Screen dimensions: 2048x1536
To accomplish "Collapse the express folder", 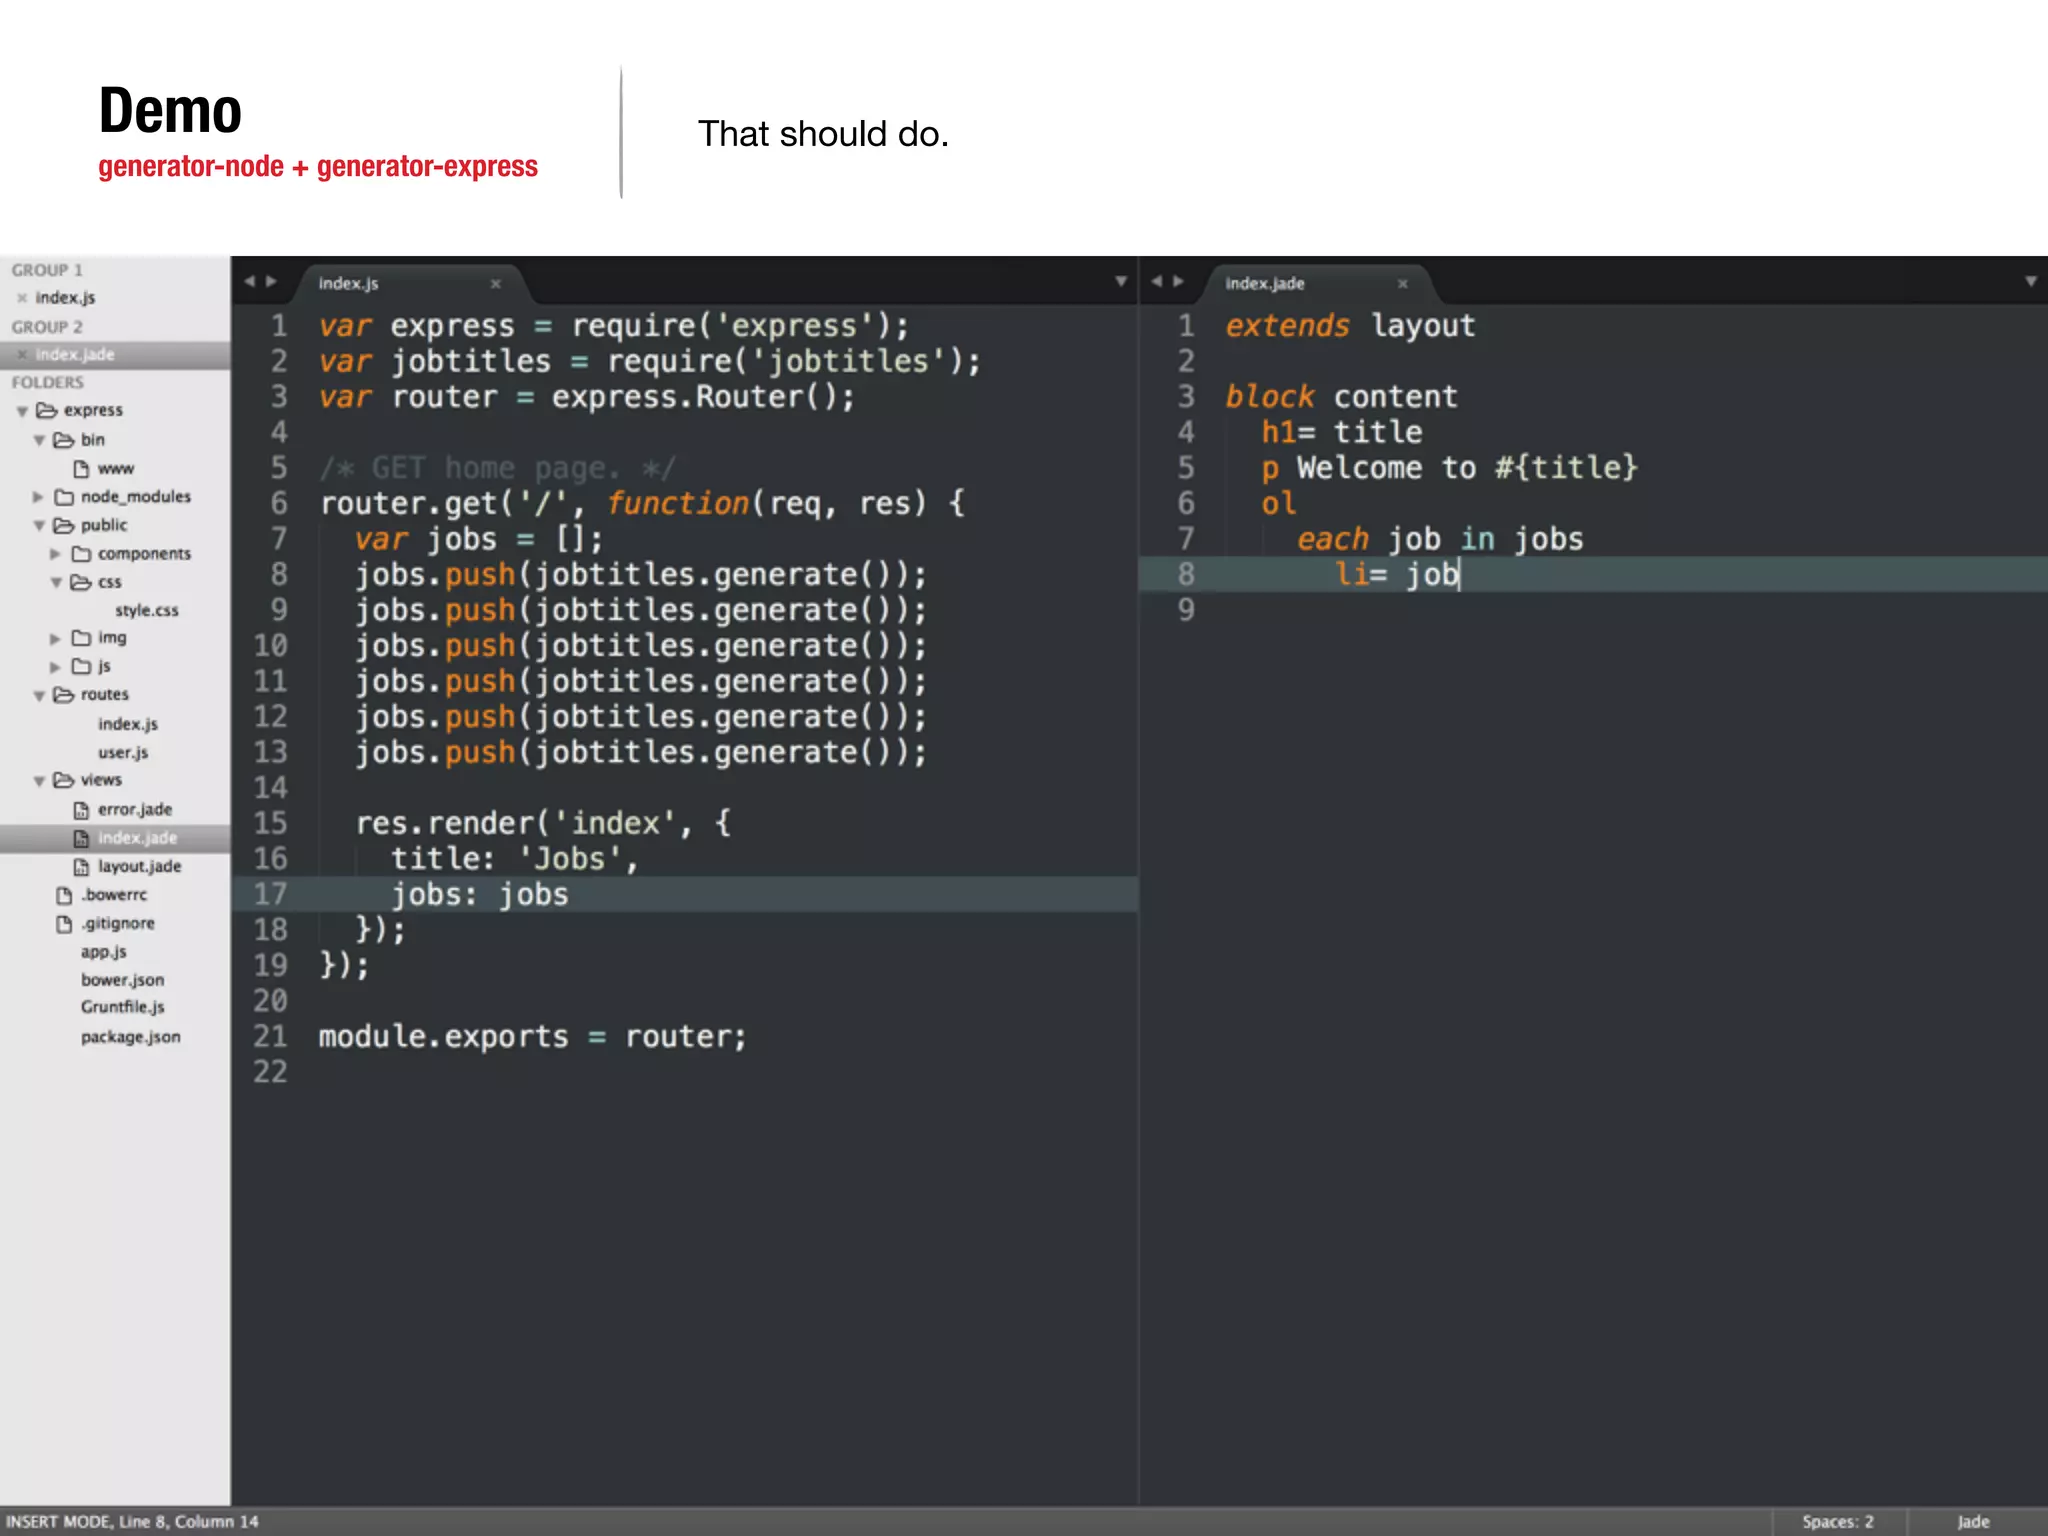I will 22,411.
